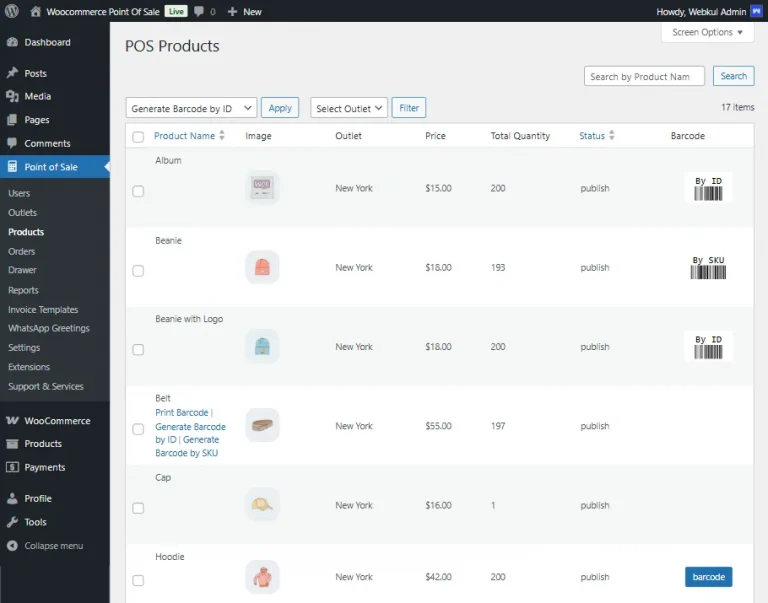Open Orders in Point of Sale menu
This screenshot has height=603, width=768.
pos(22,251)
